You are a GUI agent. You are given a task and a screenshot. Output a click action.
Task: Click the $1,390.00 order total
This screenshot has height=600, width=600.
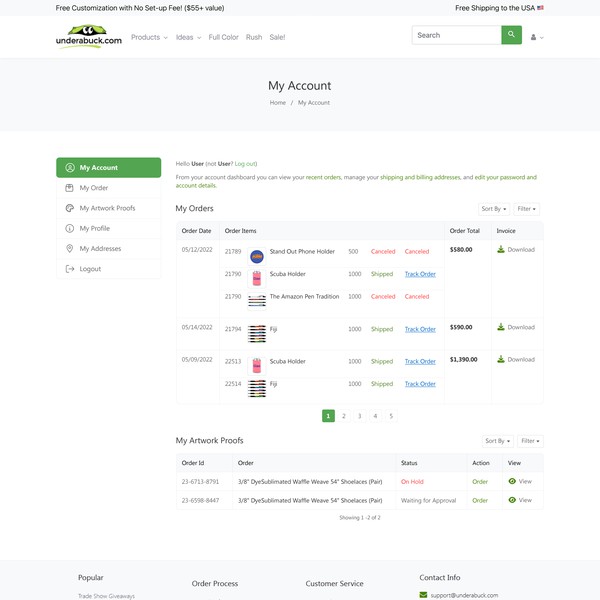click(463, 359)
